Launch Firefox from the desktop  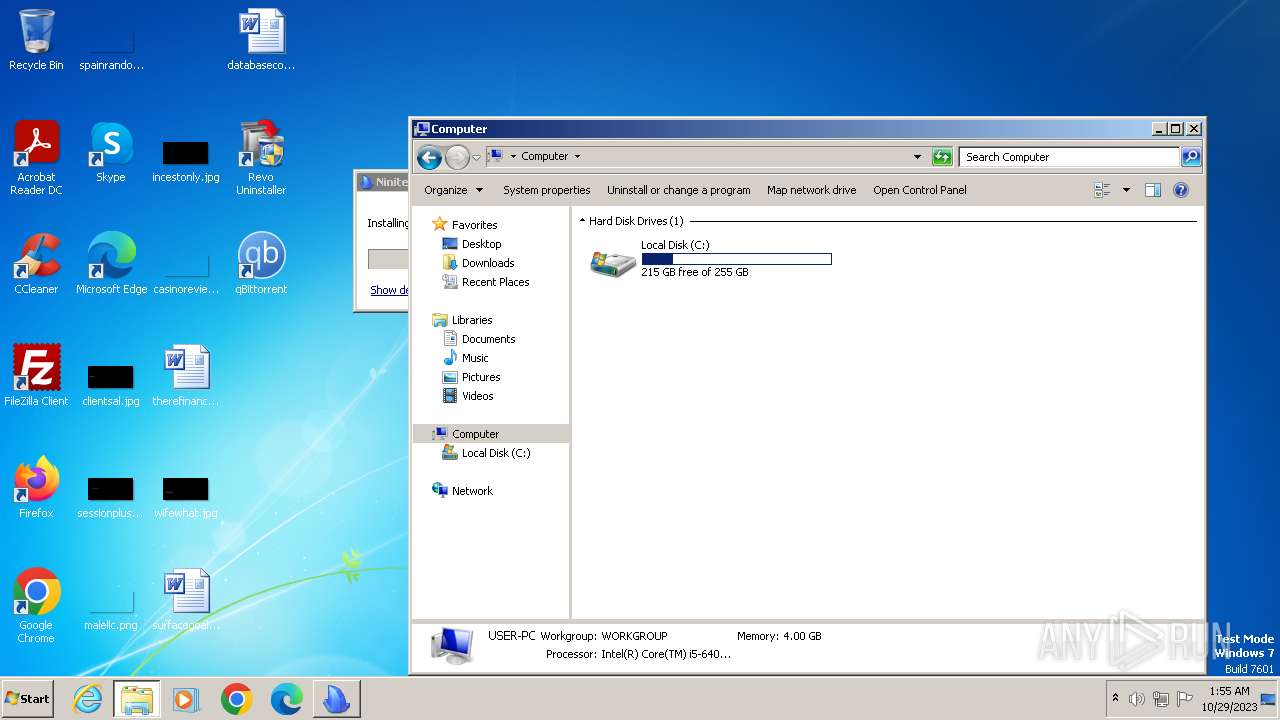[36, 488]
